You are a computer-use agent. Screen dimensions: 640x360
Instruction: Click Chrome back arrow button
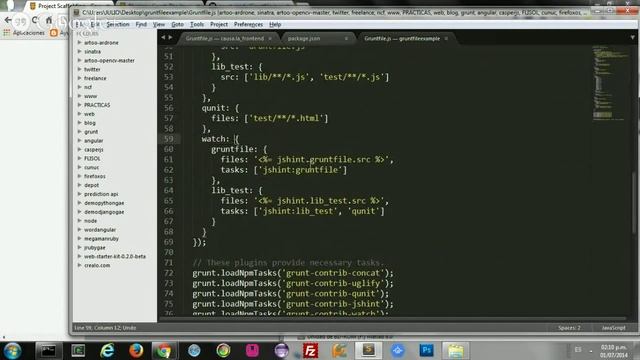8,20
